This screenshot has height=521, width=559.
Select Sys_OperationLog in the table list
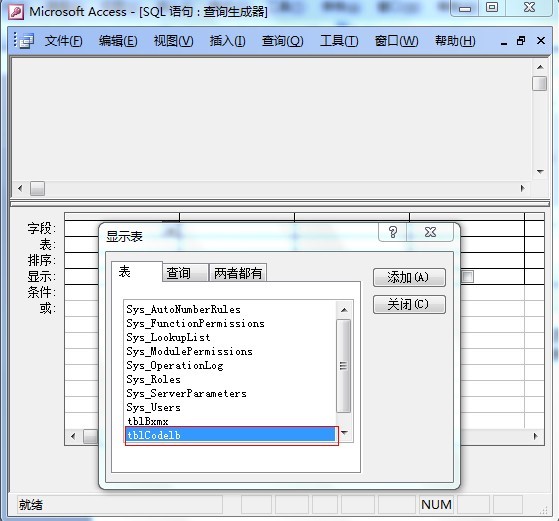[175, 366]
